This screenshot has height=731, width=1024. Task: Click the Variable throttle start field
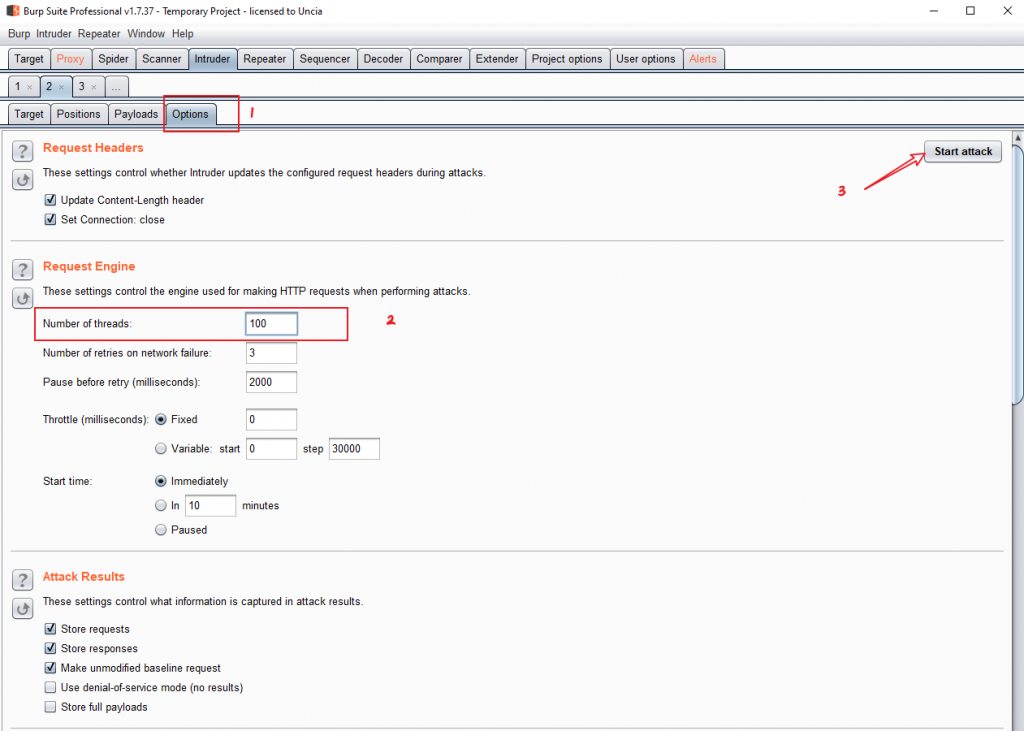(x=271, y=449)
